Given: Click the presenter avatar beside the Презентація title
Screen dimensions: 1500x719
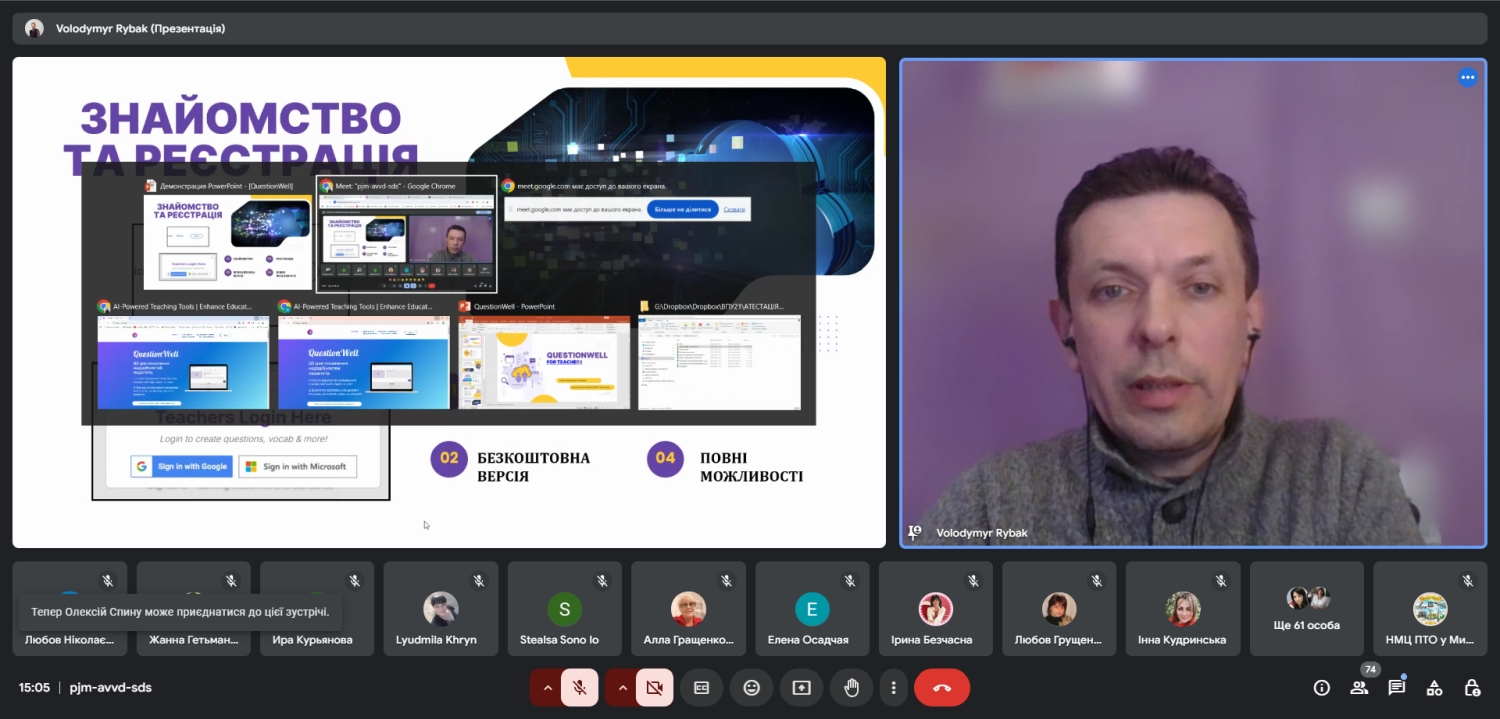Looking at the screenshot, I should click(35, 28).
